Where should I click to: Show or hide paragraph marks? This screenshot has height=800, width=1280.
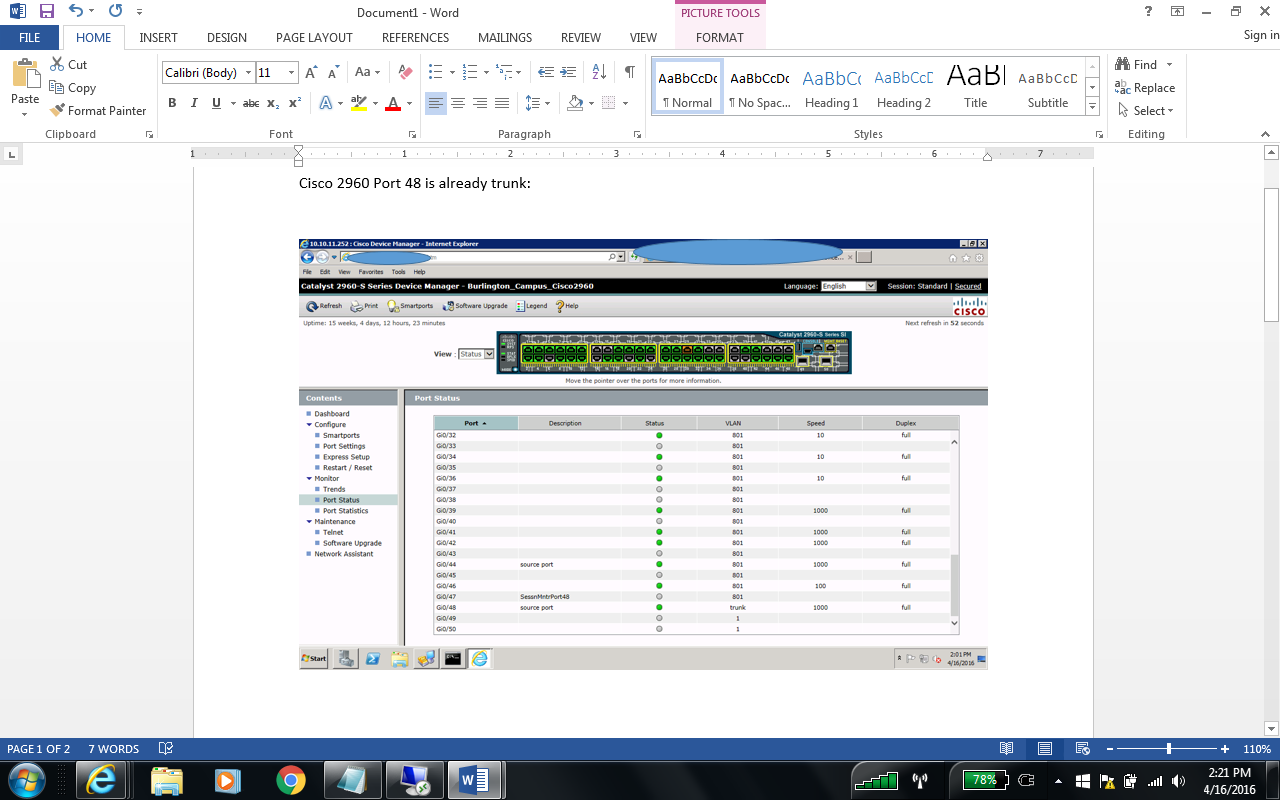(629, 72)
